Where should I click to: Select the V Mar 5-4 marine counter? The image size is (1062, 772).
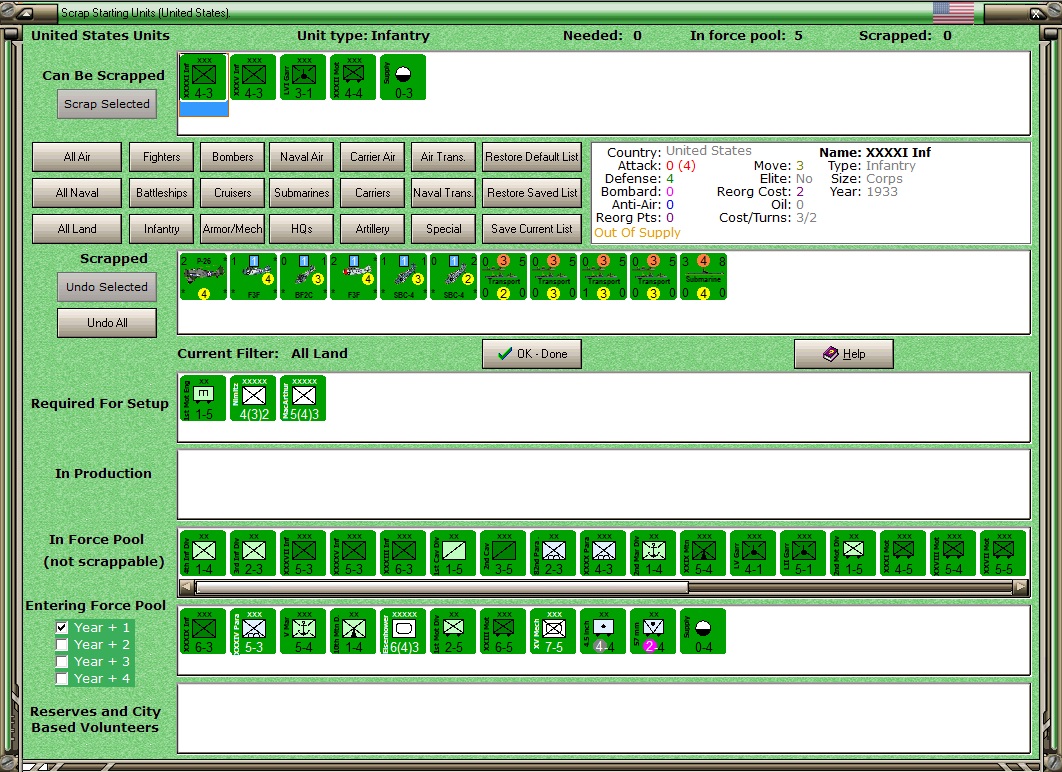coord(303,631)
